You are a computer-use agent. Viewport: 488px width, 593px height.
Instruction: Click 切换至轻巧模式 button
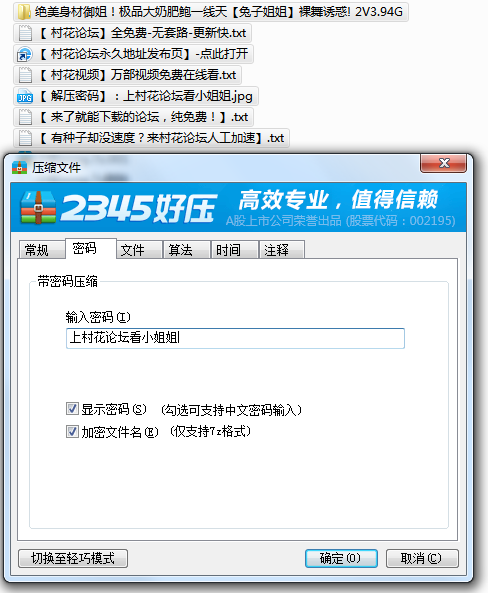pyautogui.click(x=73, y=558)
